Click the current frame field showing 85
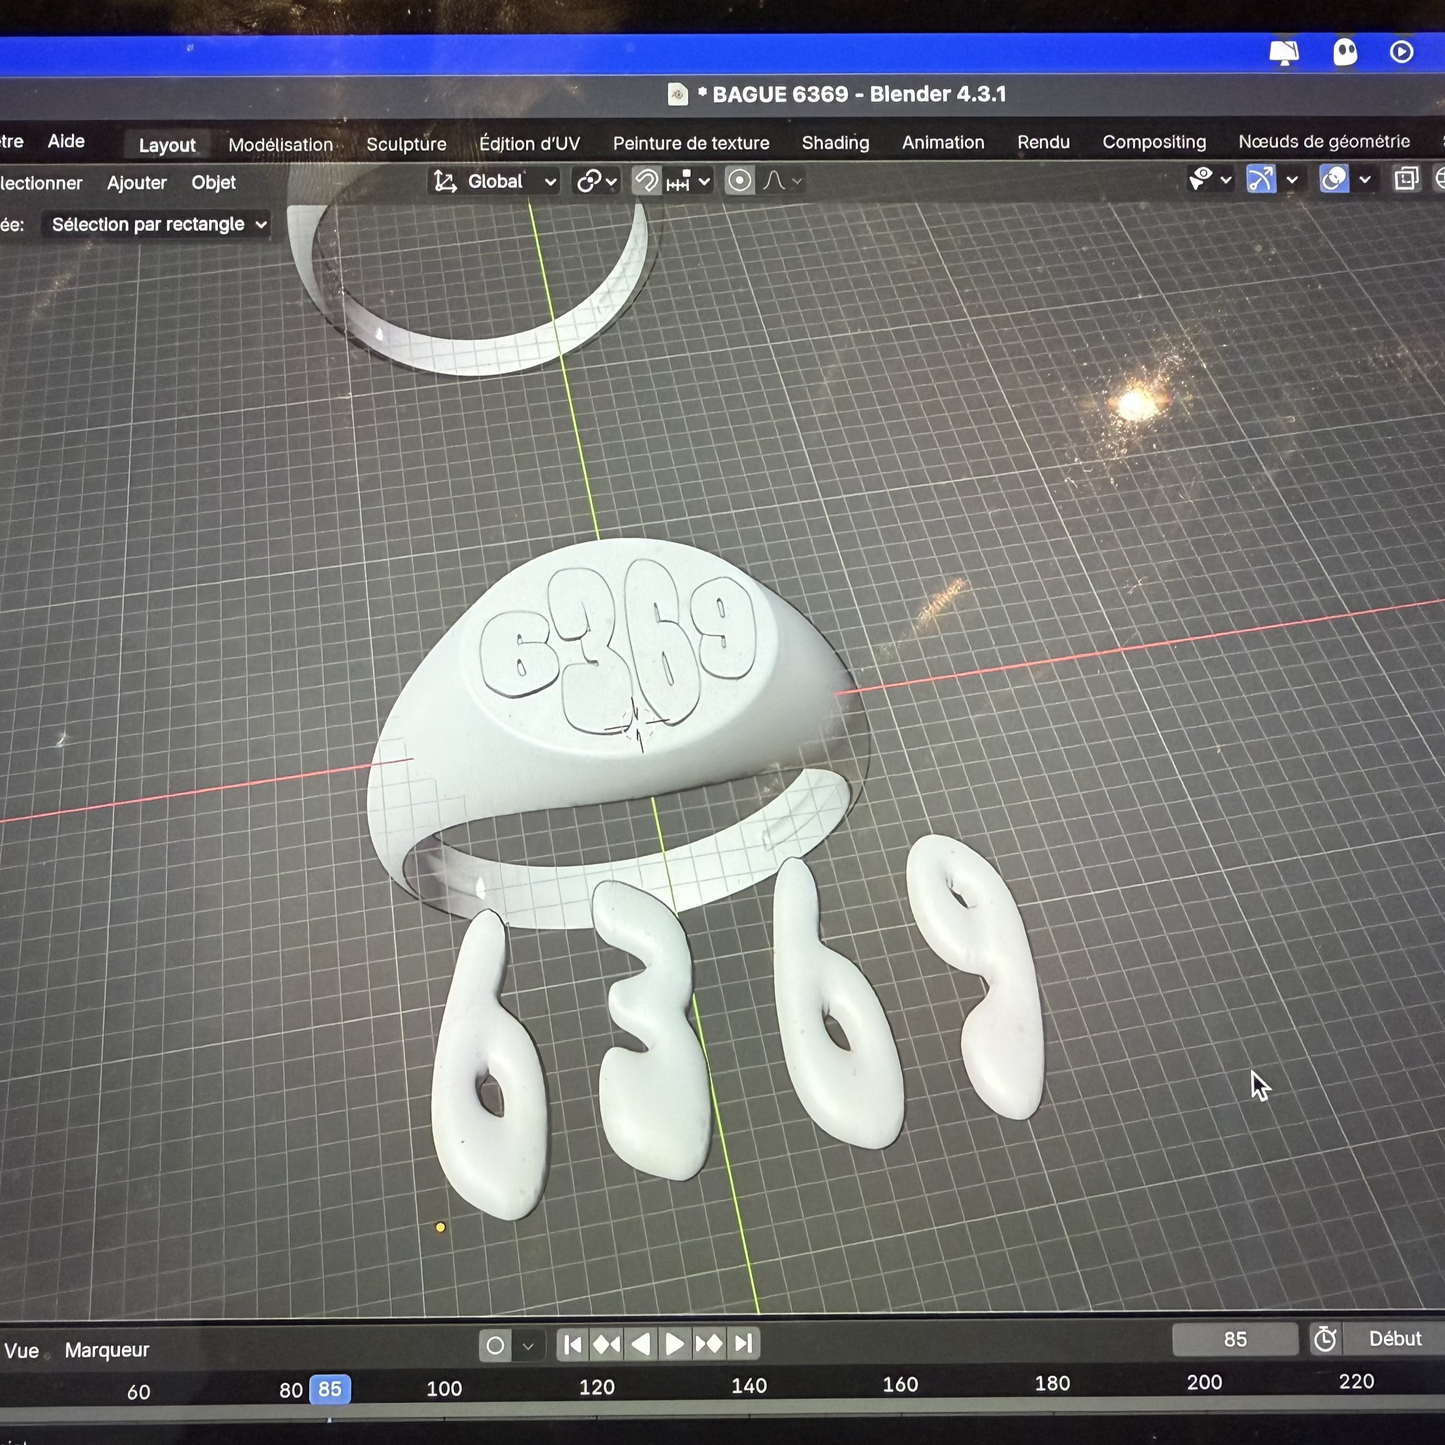Screen dimensions: 1445x1445 1234,1339
